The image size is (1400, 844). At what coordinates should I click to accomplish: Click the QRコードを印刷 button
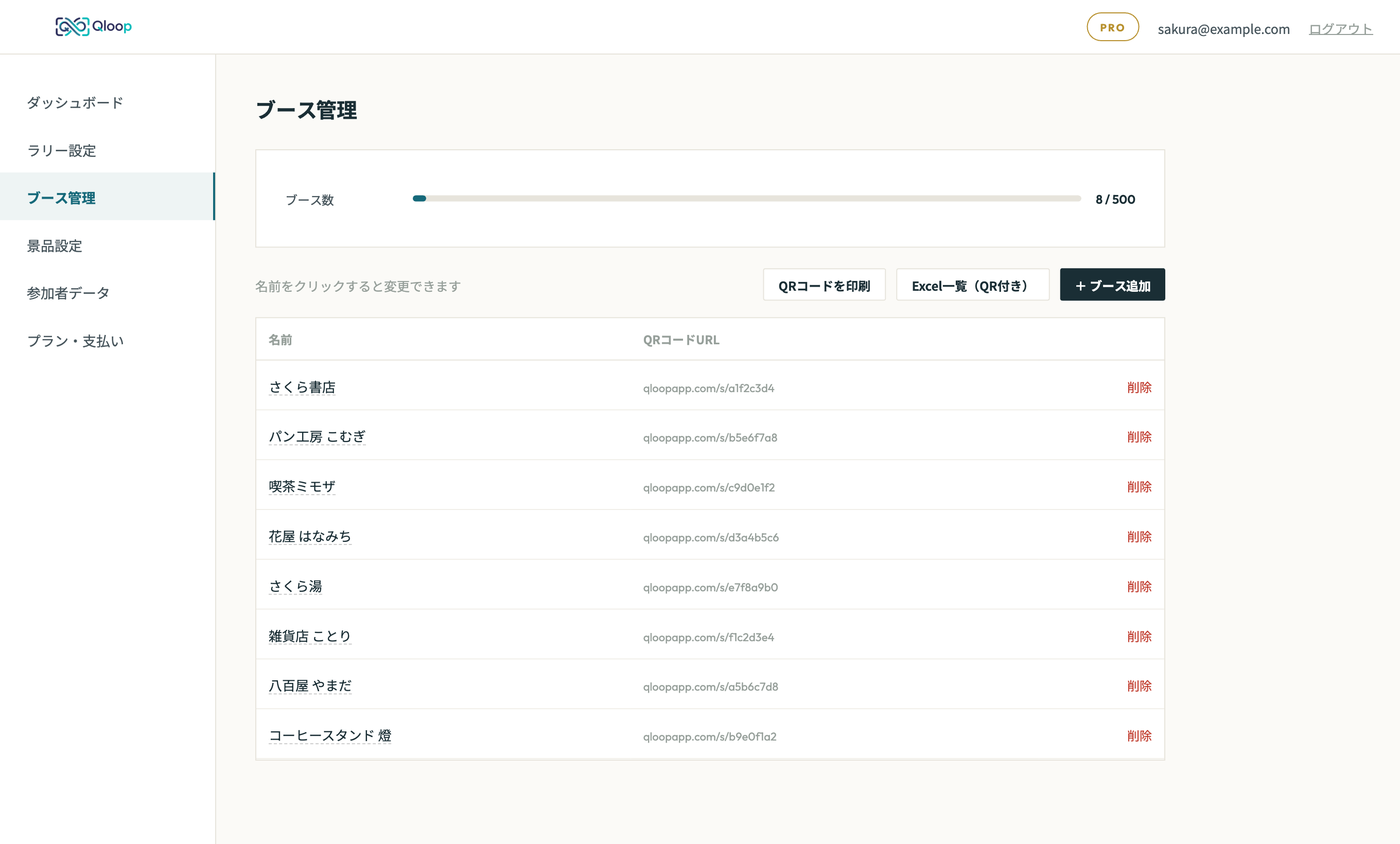pos(824,285)
